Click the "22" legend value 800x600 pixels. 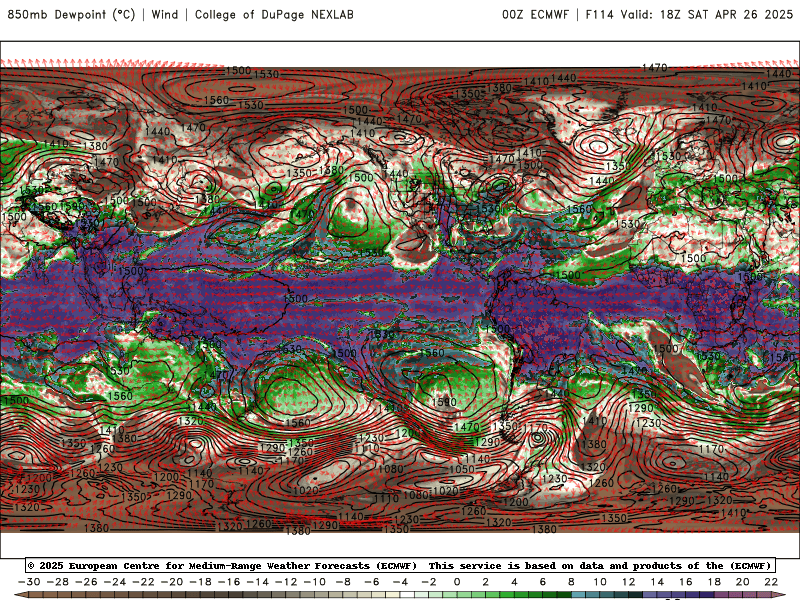tap(771, 582)
